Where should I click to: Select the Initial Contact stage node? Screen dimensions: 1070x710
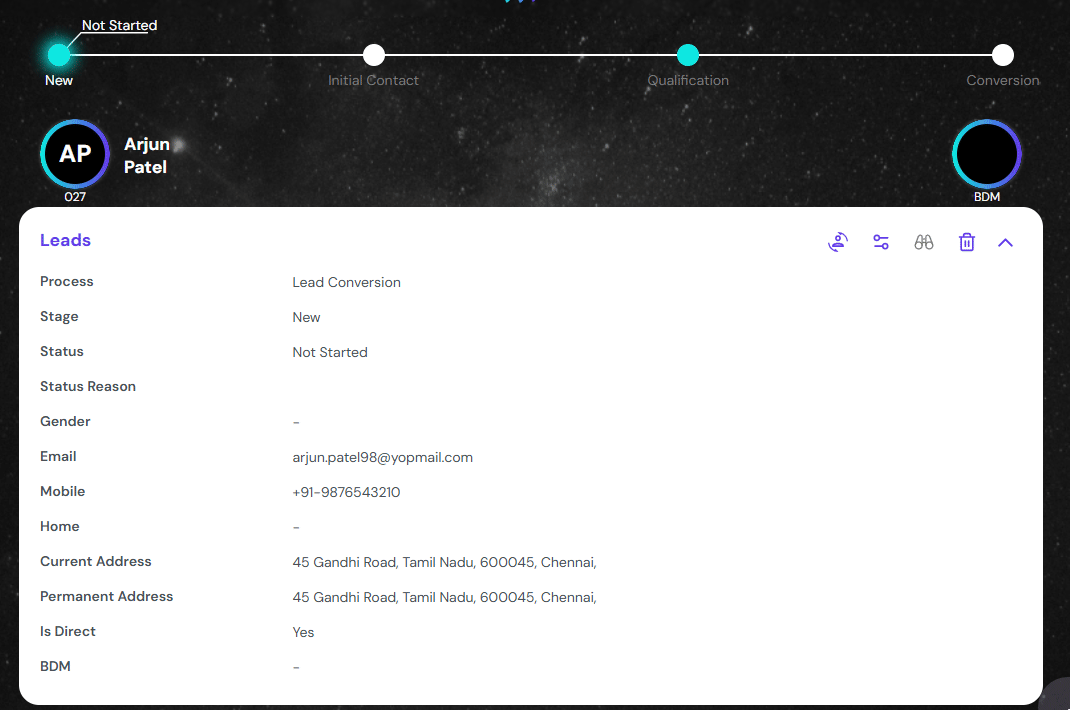[x=373, y=55]
